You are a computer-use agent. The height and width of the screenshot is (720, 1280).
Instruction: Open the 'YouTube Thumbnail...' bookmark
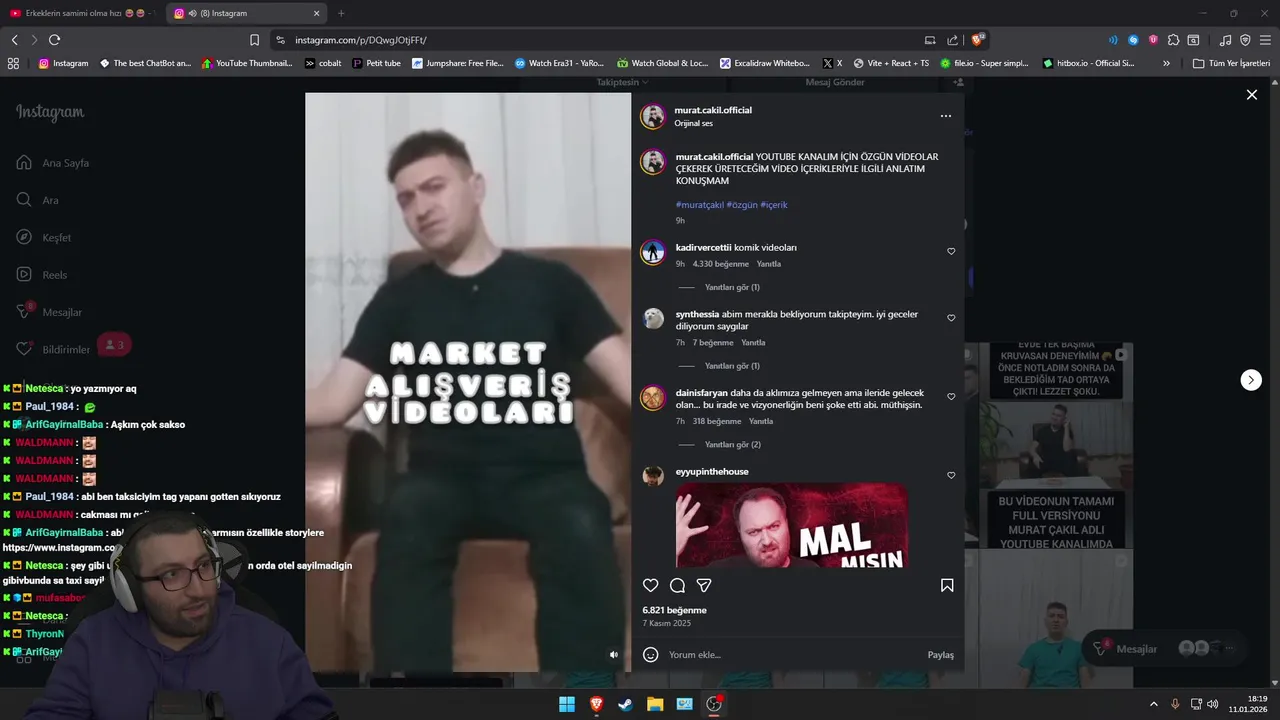pyautogui.click(x=247, y=63)
